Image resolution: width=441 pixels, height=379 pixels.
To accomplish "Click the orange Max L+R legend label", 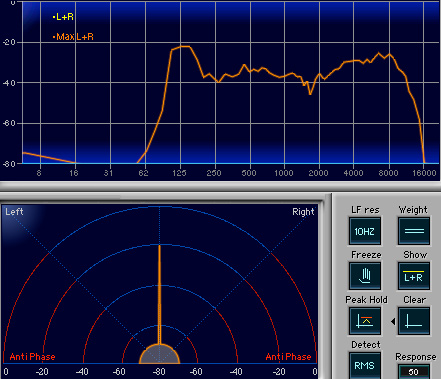I will (x=73, y=37).
